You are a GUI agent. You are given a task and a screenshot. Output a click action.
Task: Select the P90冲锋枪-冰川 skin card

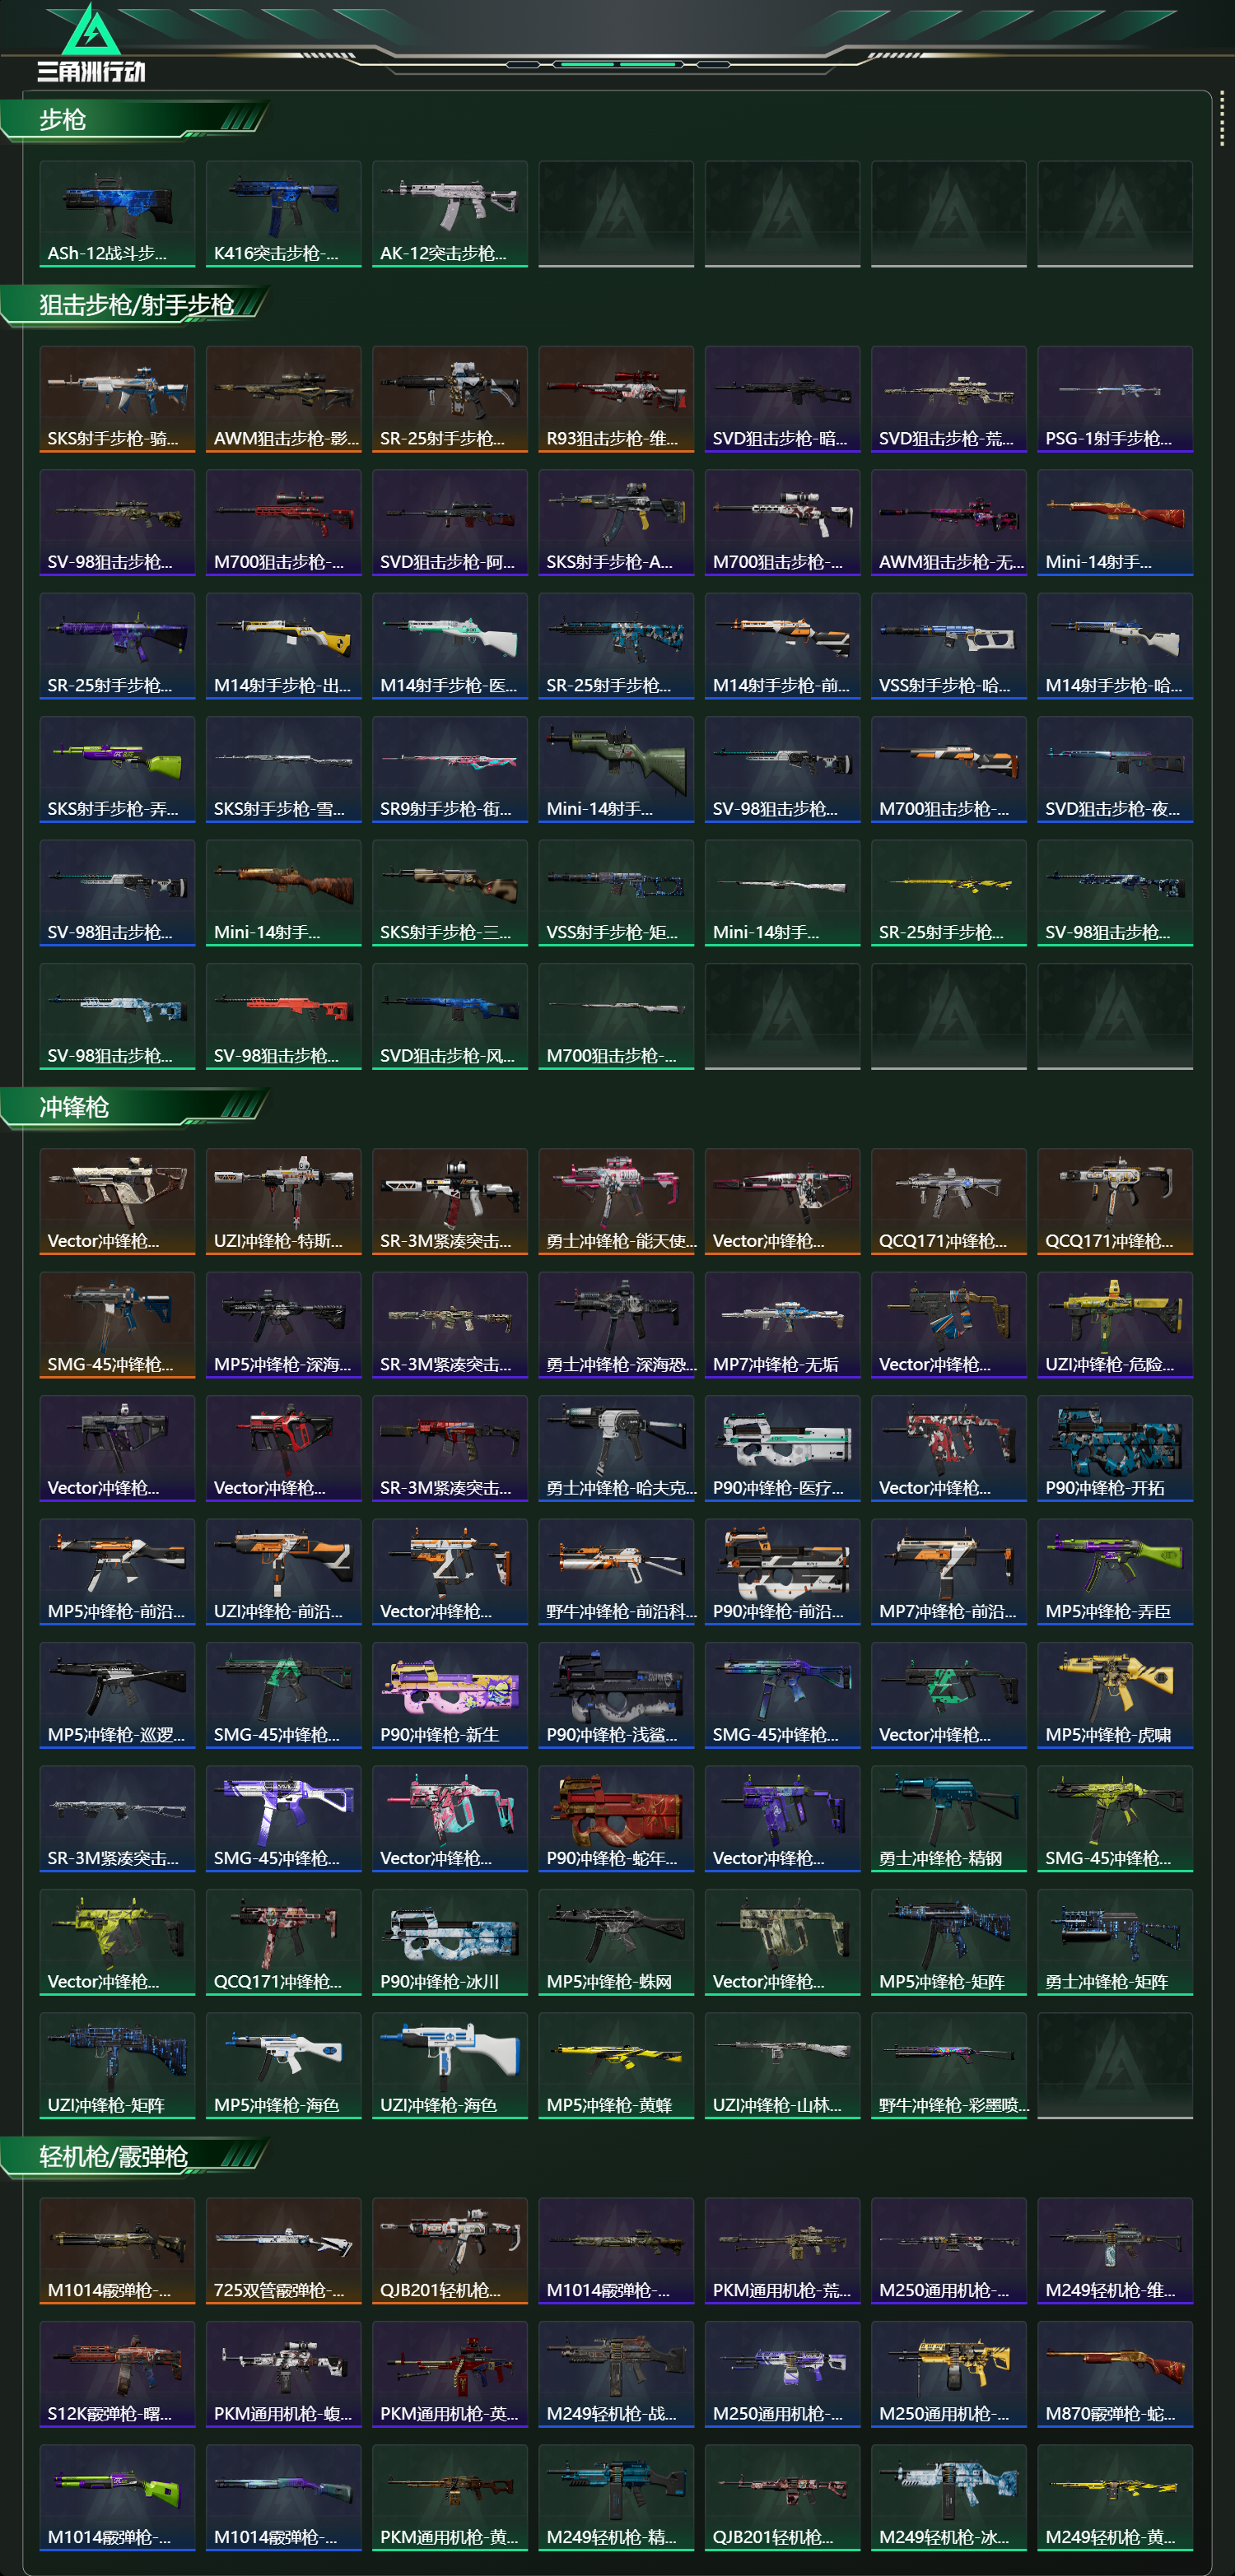pyautogui.click(x=450, y=1942)
